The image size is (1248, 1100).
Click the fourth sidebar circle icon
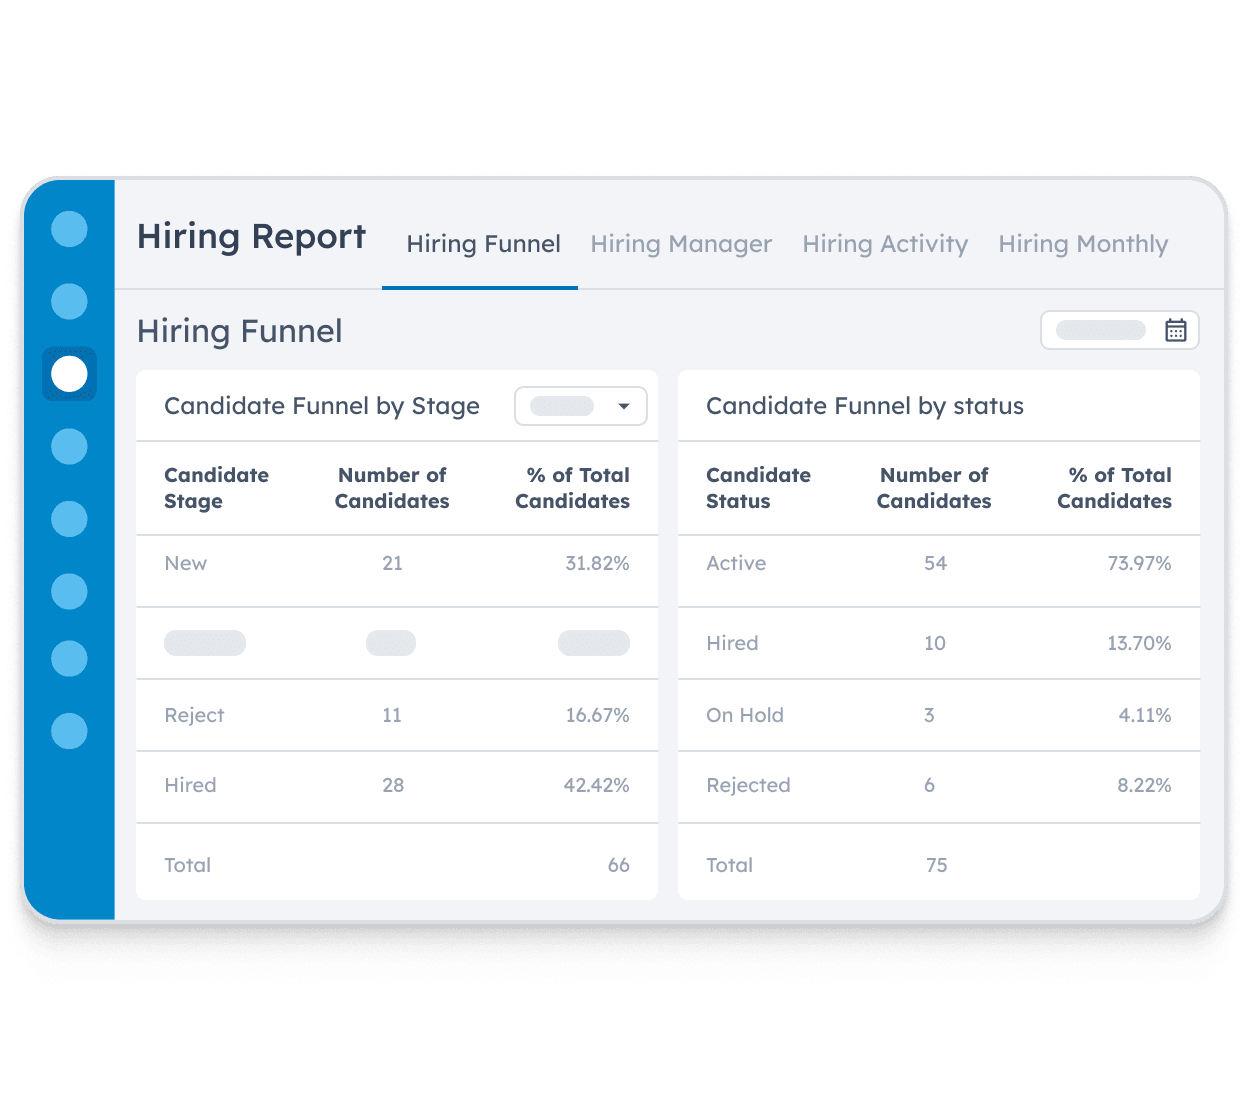point(69,446)
